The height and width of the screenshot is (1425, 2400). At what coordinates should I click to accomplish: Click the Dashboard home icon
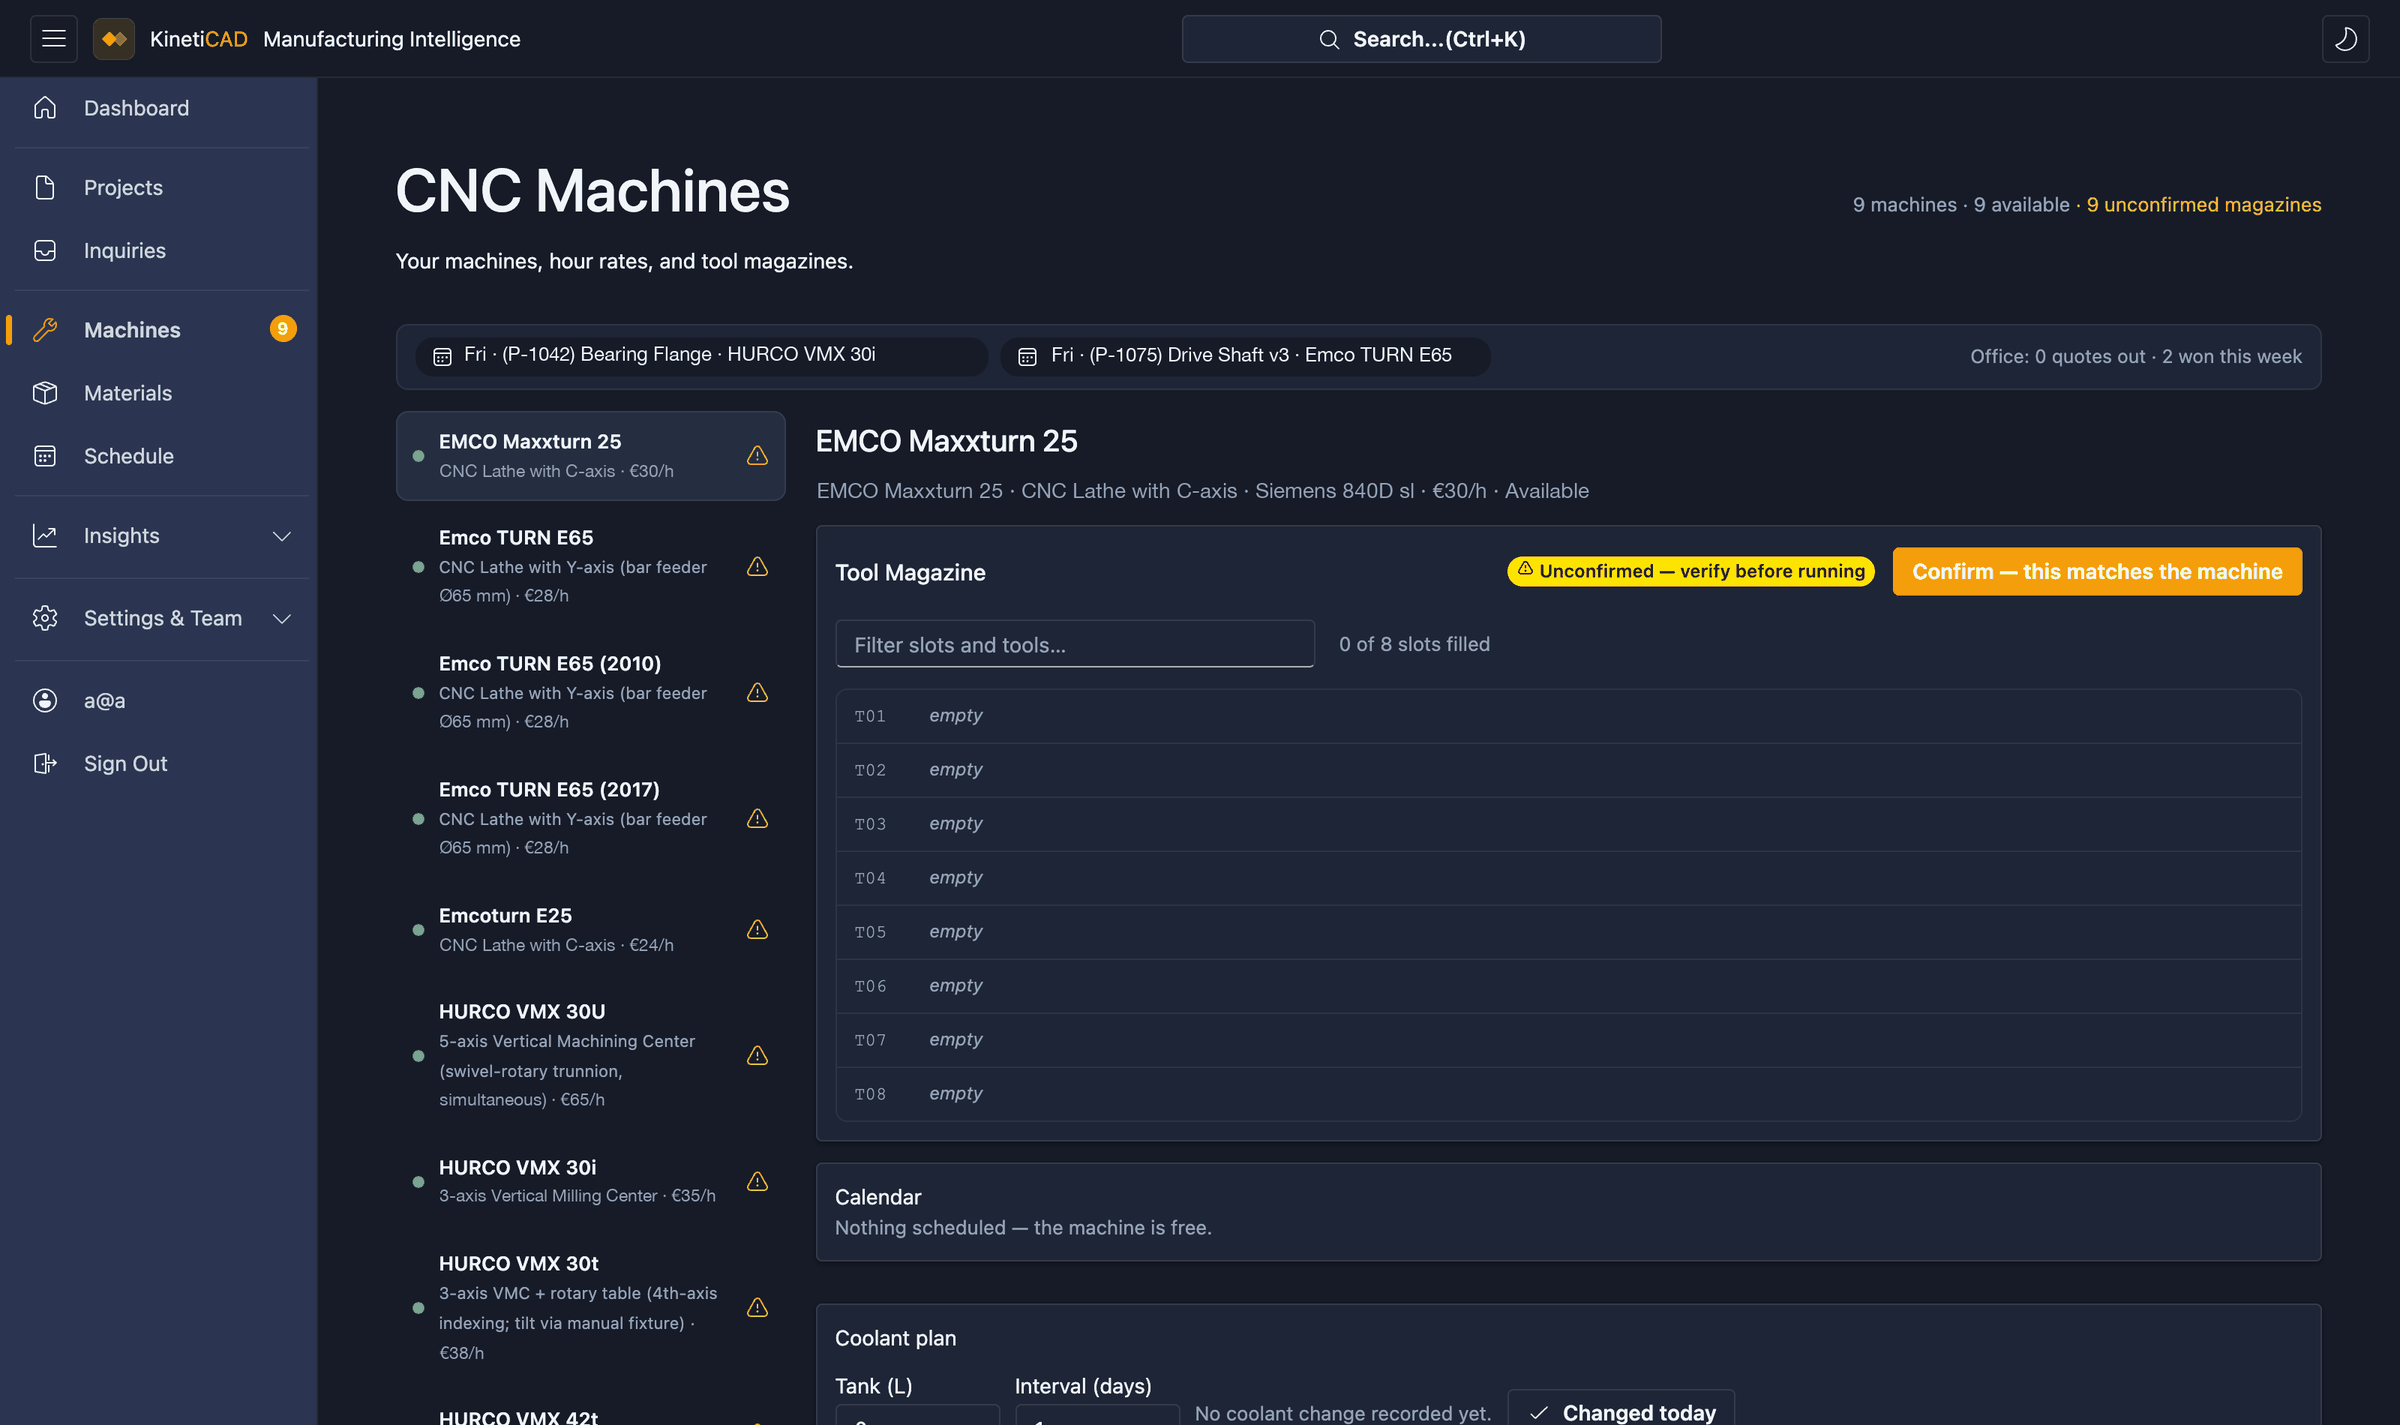click(x=45, y=108)
